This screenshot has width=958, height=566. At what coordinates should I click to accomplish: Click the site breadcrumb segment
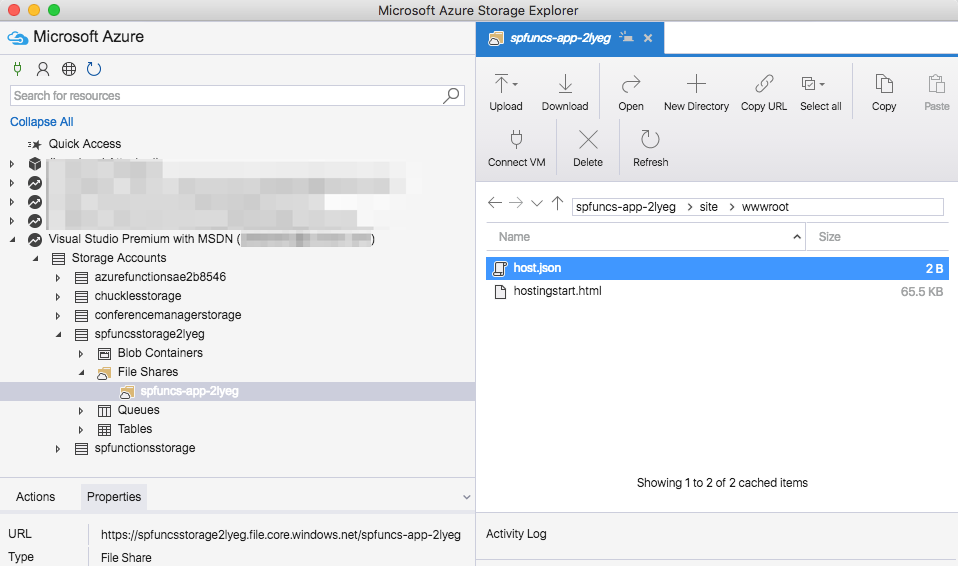pos(709,207)
